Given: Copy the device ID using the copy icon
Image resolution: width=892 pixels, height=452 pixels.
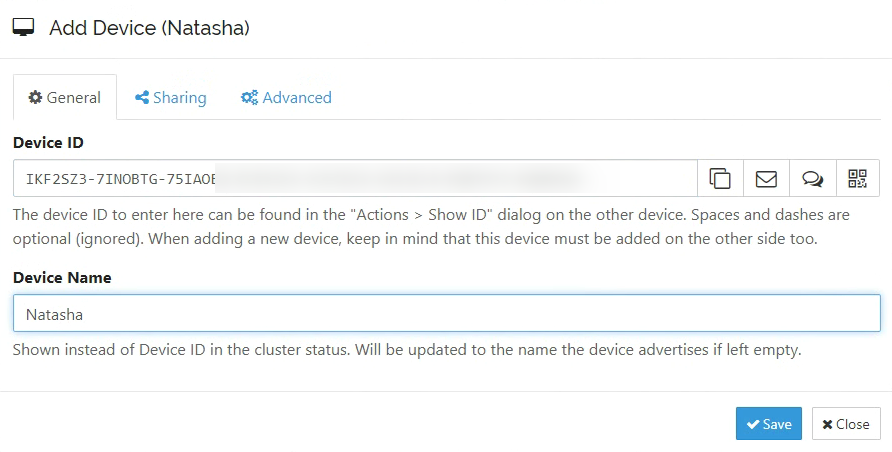Looking at the screenshot, I should click(720, 179).
